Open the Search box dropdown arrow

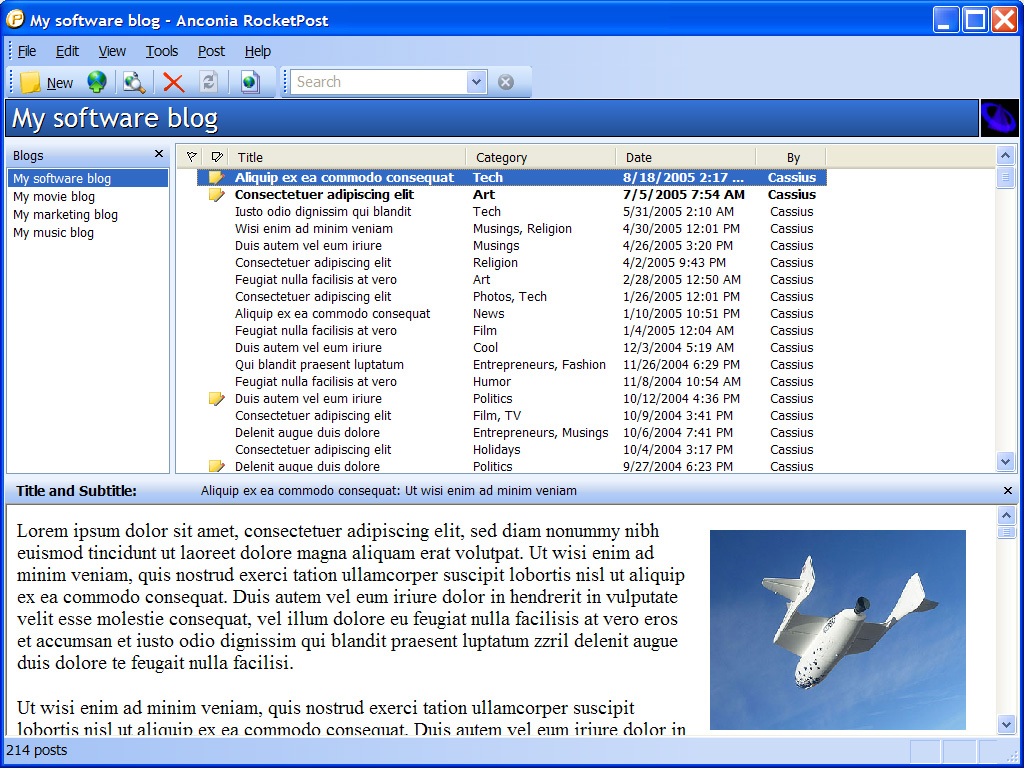(x=477, y=82)
